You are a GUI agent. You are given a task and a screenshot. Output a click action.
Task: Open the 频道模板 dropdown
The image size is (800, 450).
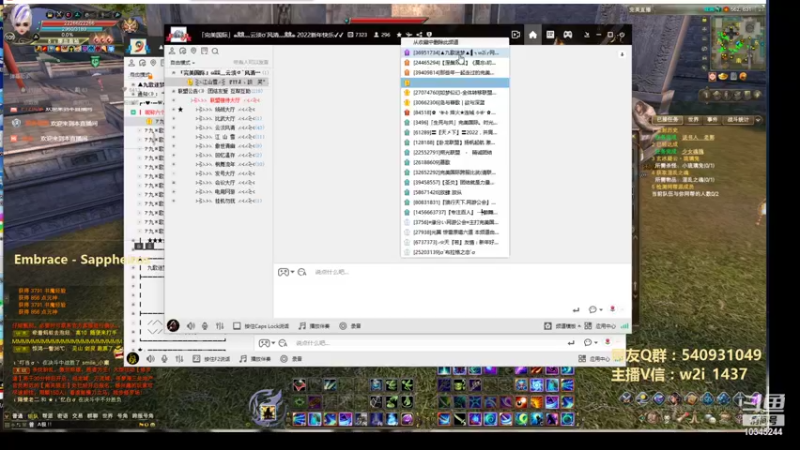tap(562, 326)
